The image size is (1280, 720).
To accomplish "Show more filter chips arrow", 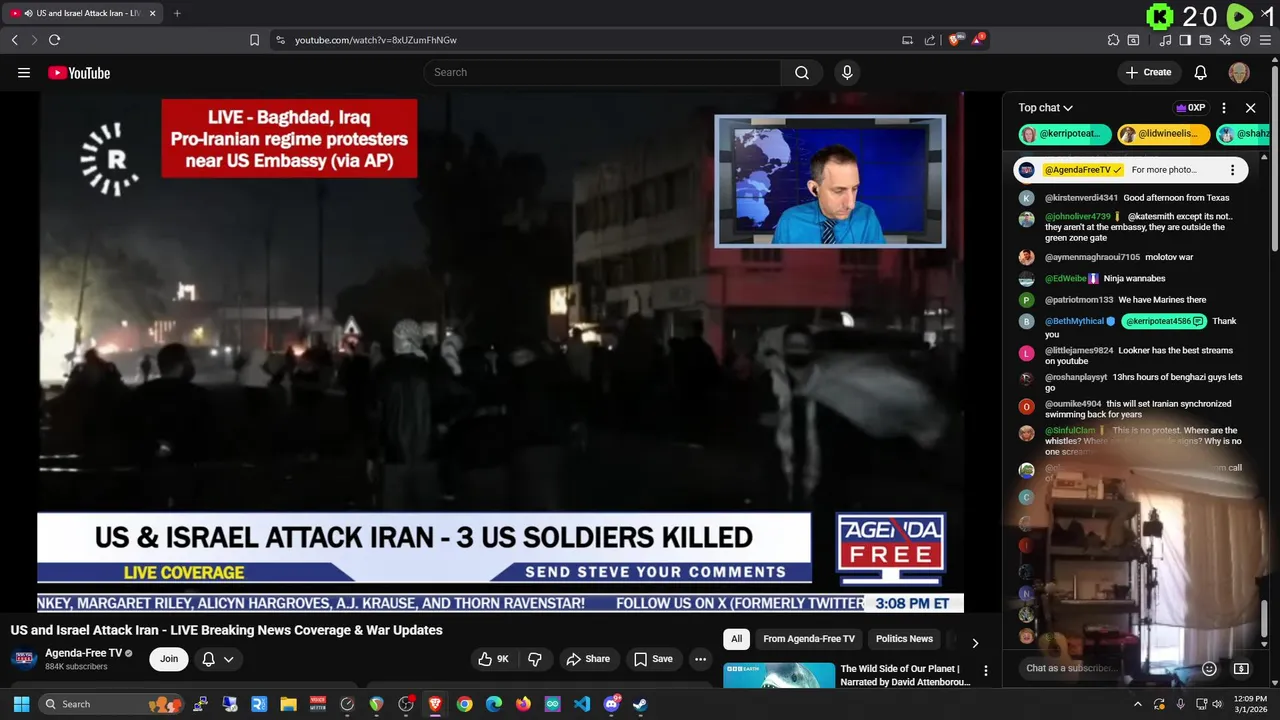I will click(x=975, y=642).
